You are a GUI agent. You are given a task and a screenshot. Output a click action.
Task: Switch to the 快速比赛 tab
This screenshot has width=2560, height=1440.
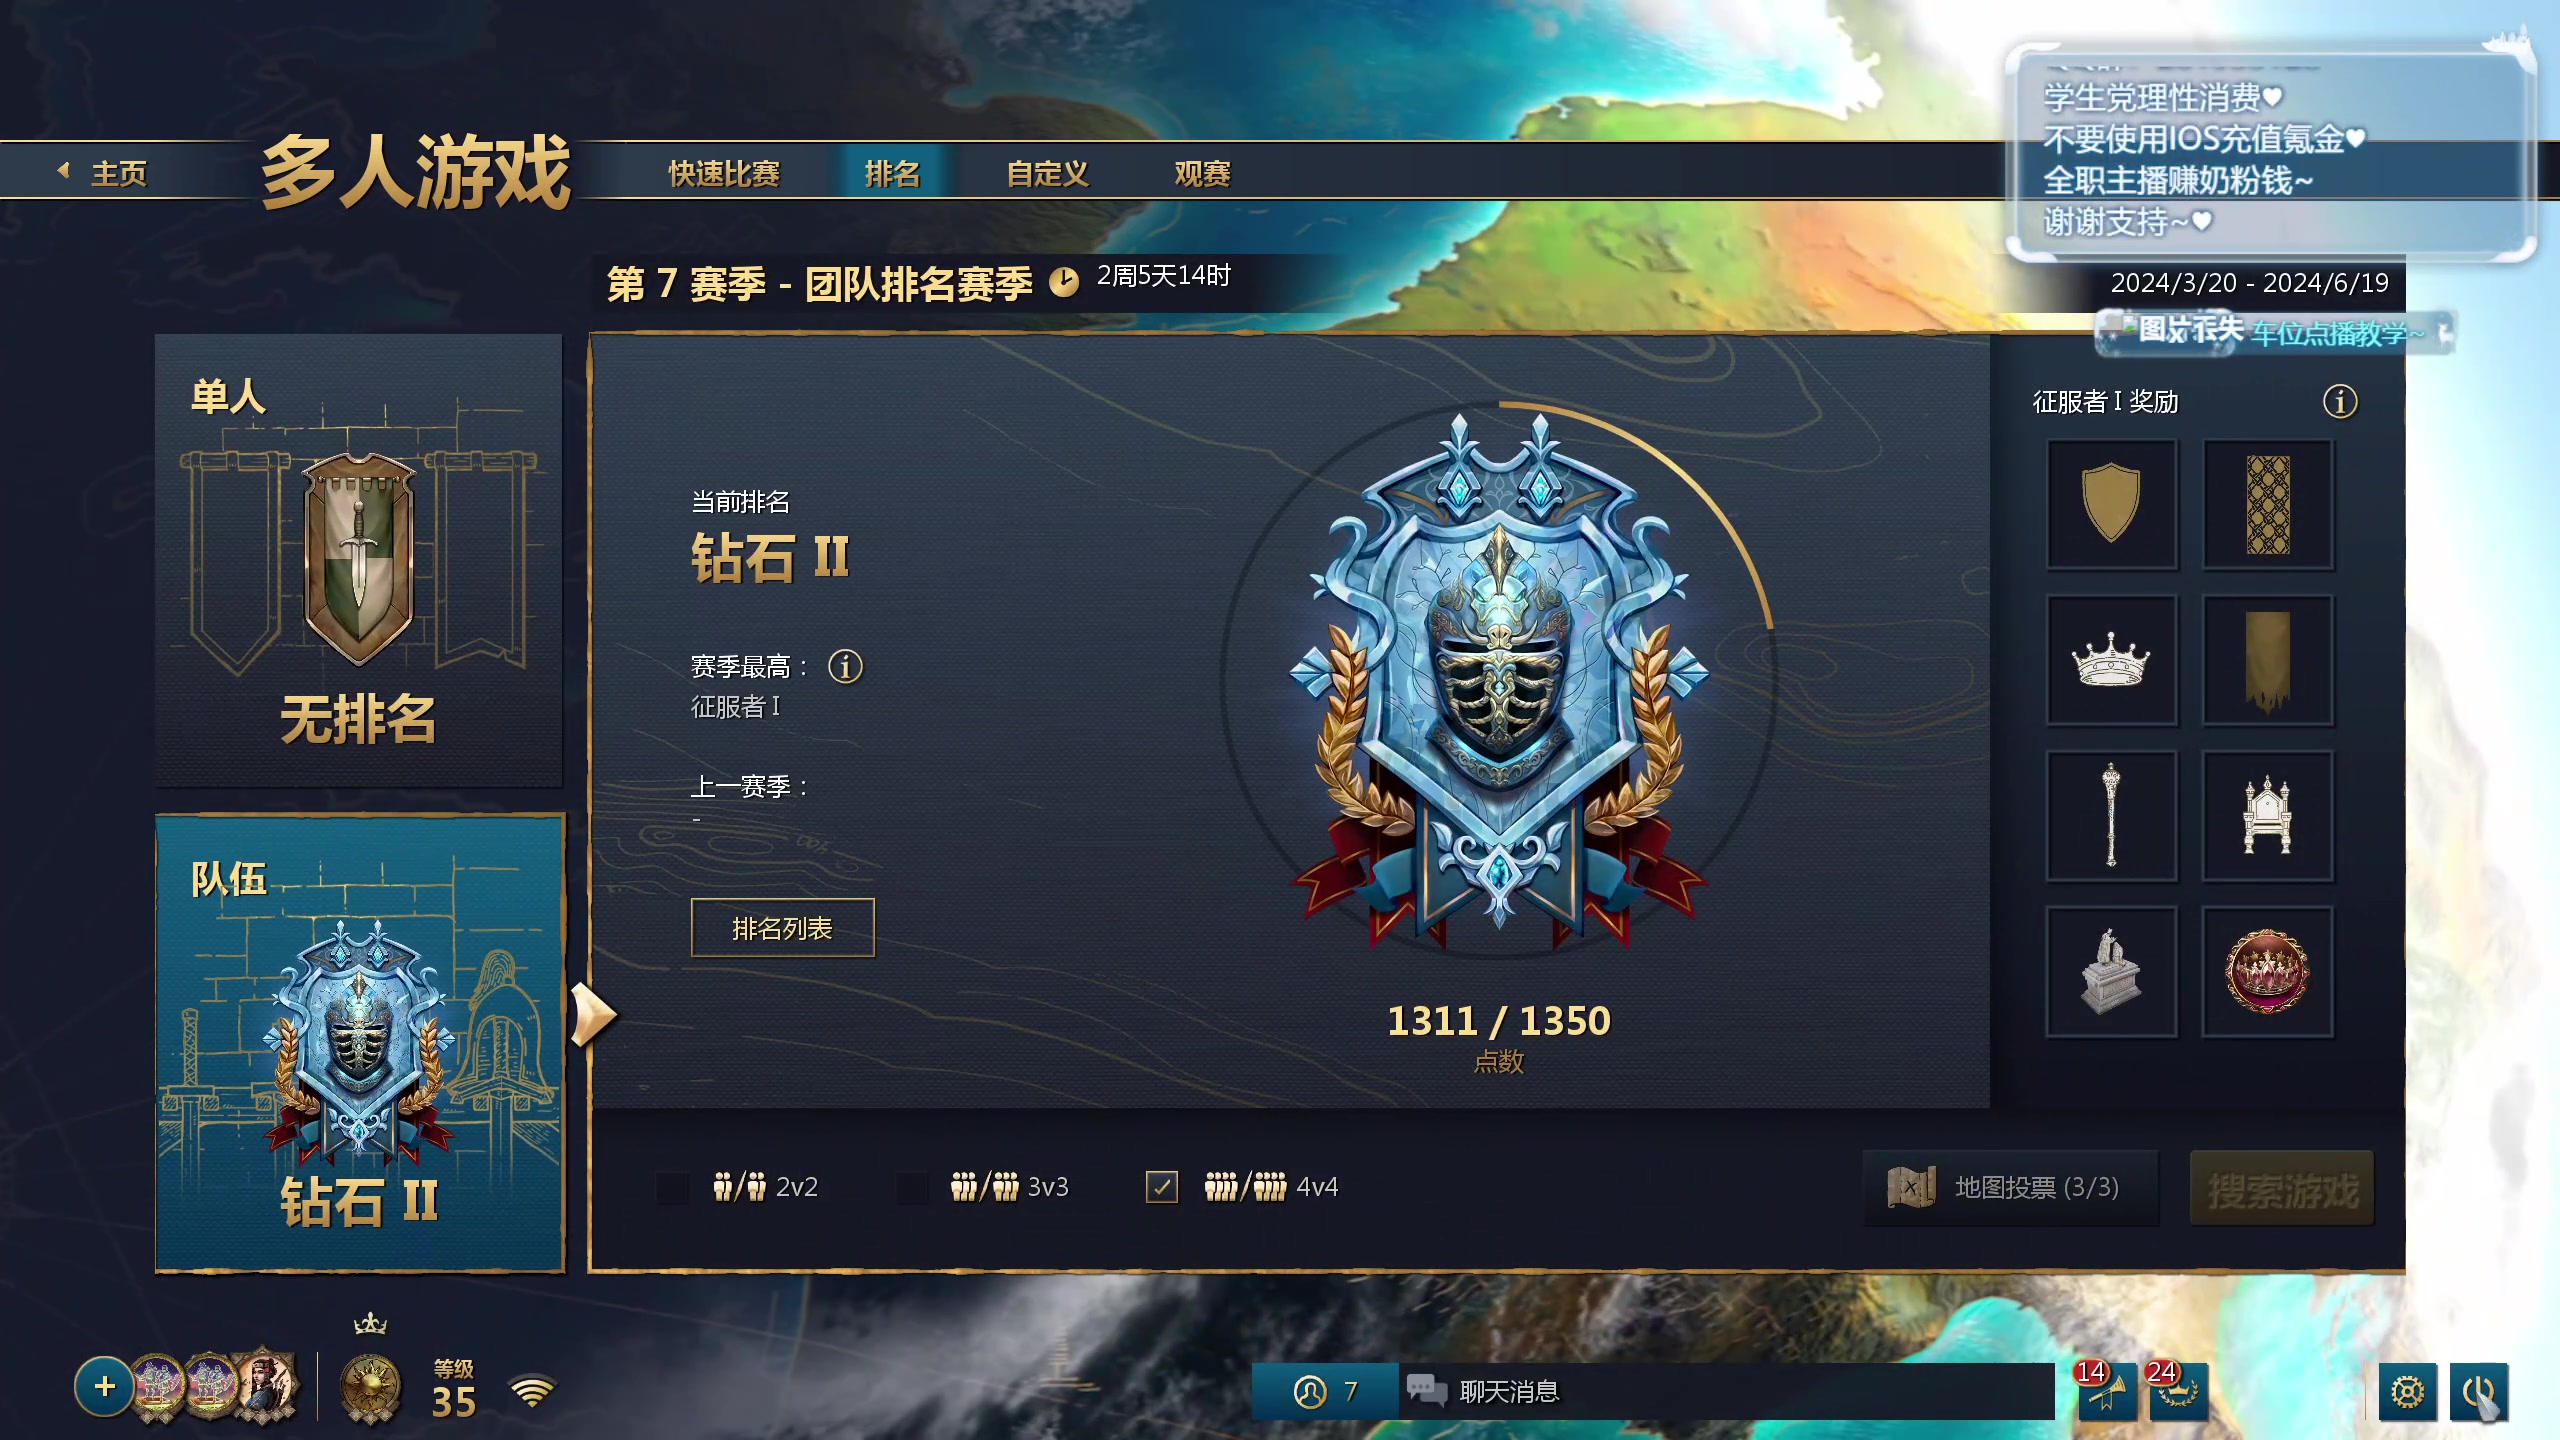[724, 173]
